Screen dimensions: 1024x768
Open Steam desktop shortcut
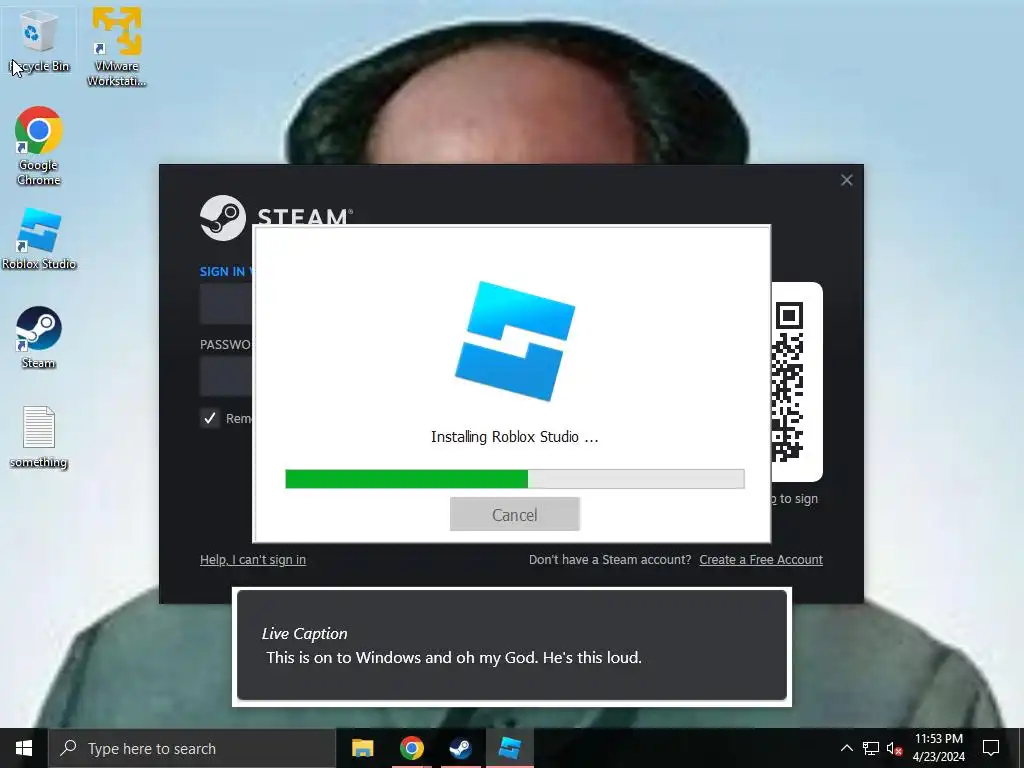pyautogui.click(x=39, y=337)
